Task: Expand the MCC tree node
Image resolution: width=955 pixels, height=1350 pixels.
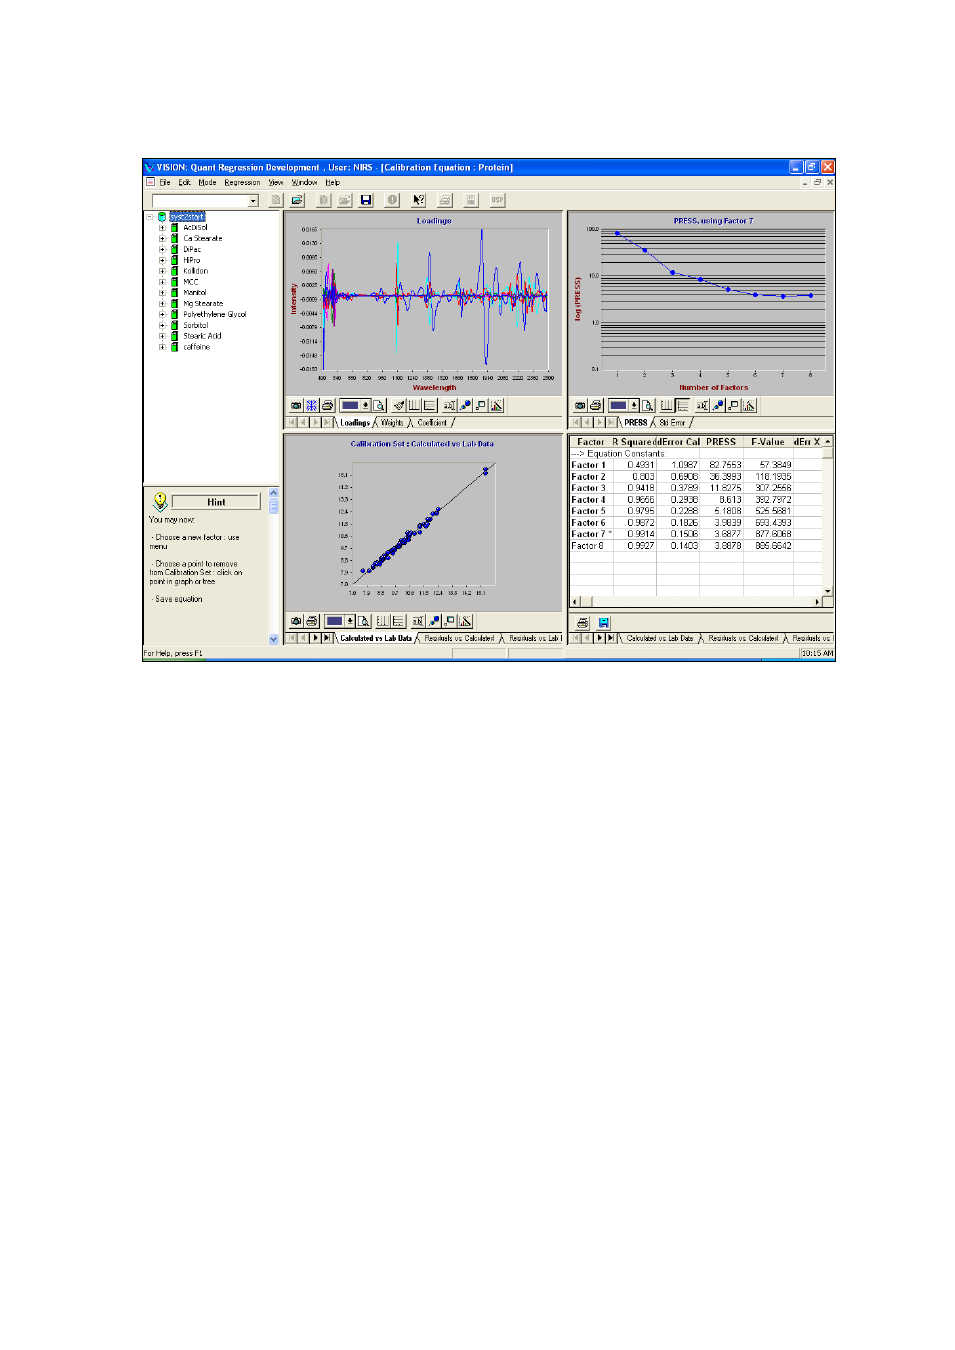Action: [162, 282]
